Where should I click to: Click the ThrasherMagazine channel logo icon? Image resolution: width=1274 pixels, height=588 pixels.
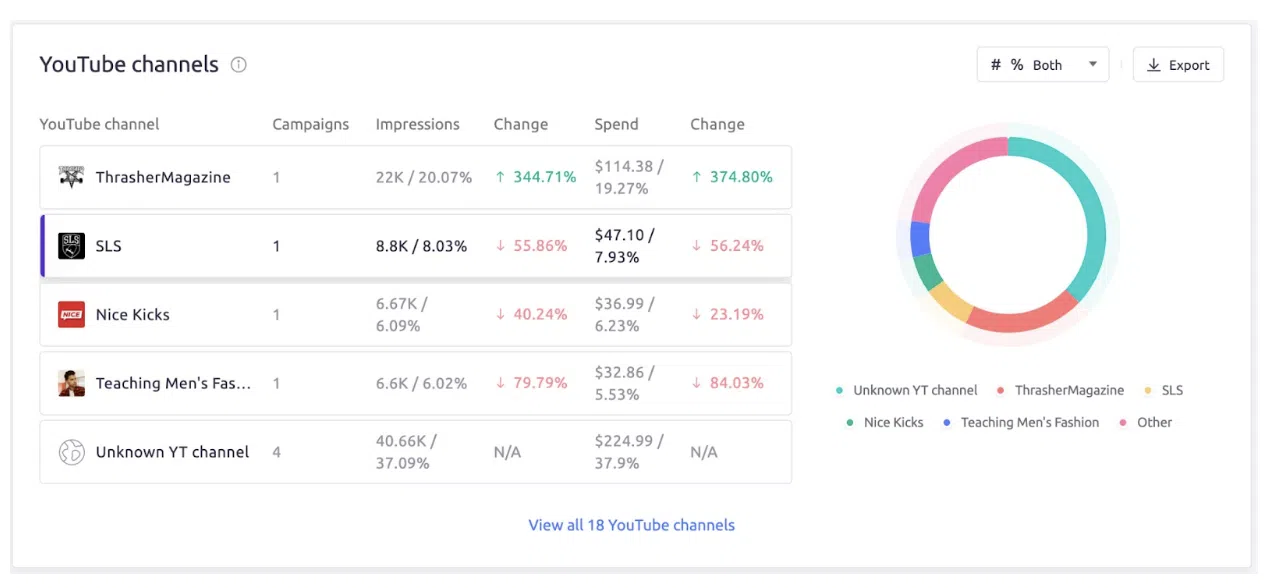click(71, 177)
